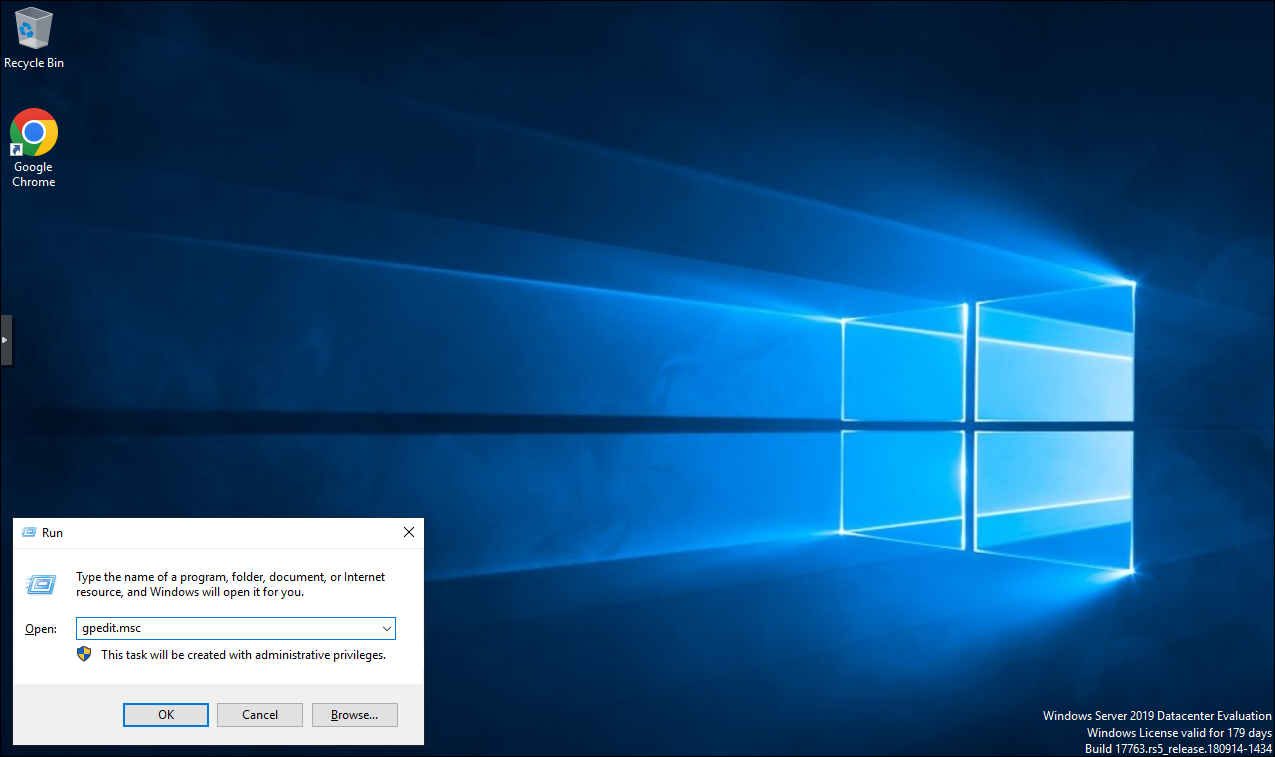
Task: Click inside the Open text field
Action: [x=227, y=629]
